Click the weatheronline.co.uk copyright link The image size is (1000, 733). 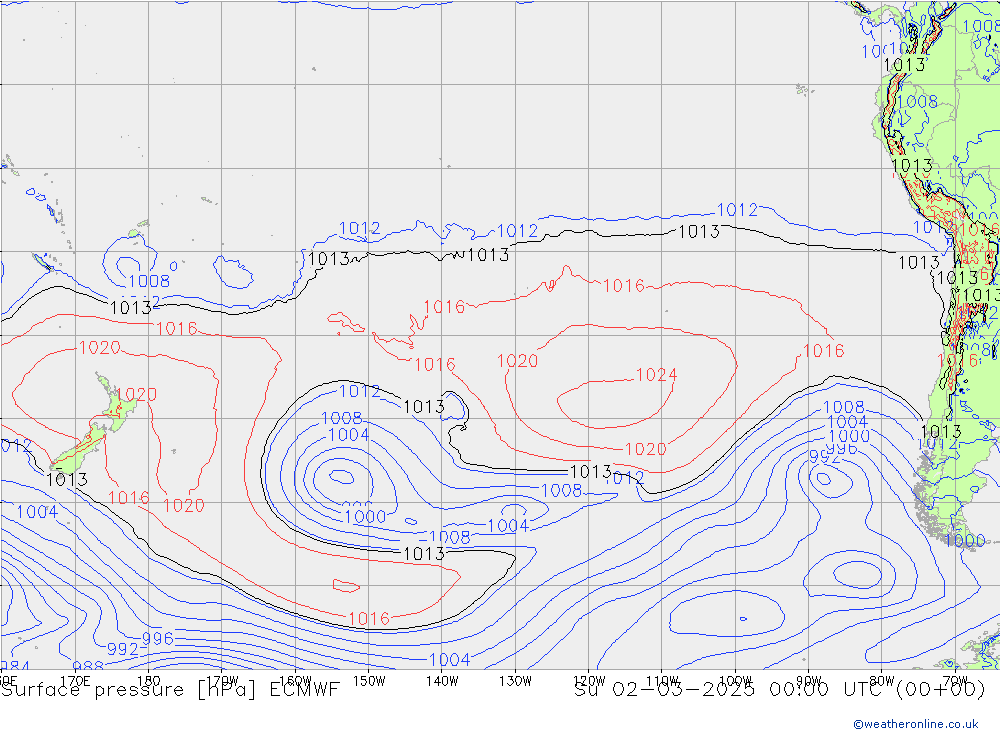(916, 723)
